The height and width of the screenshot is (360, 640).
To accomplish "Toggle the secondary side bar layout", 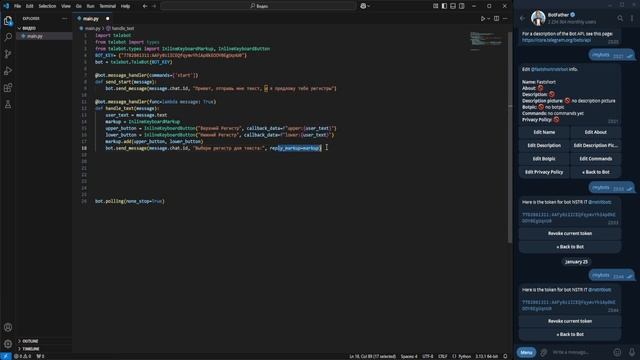I will click(x=462, y=6).
